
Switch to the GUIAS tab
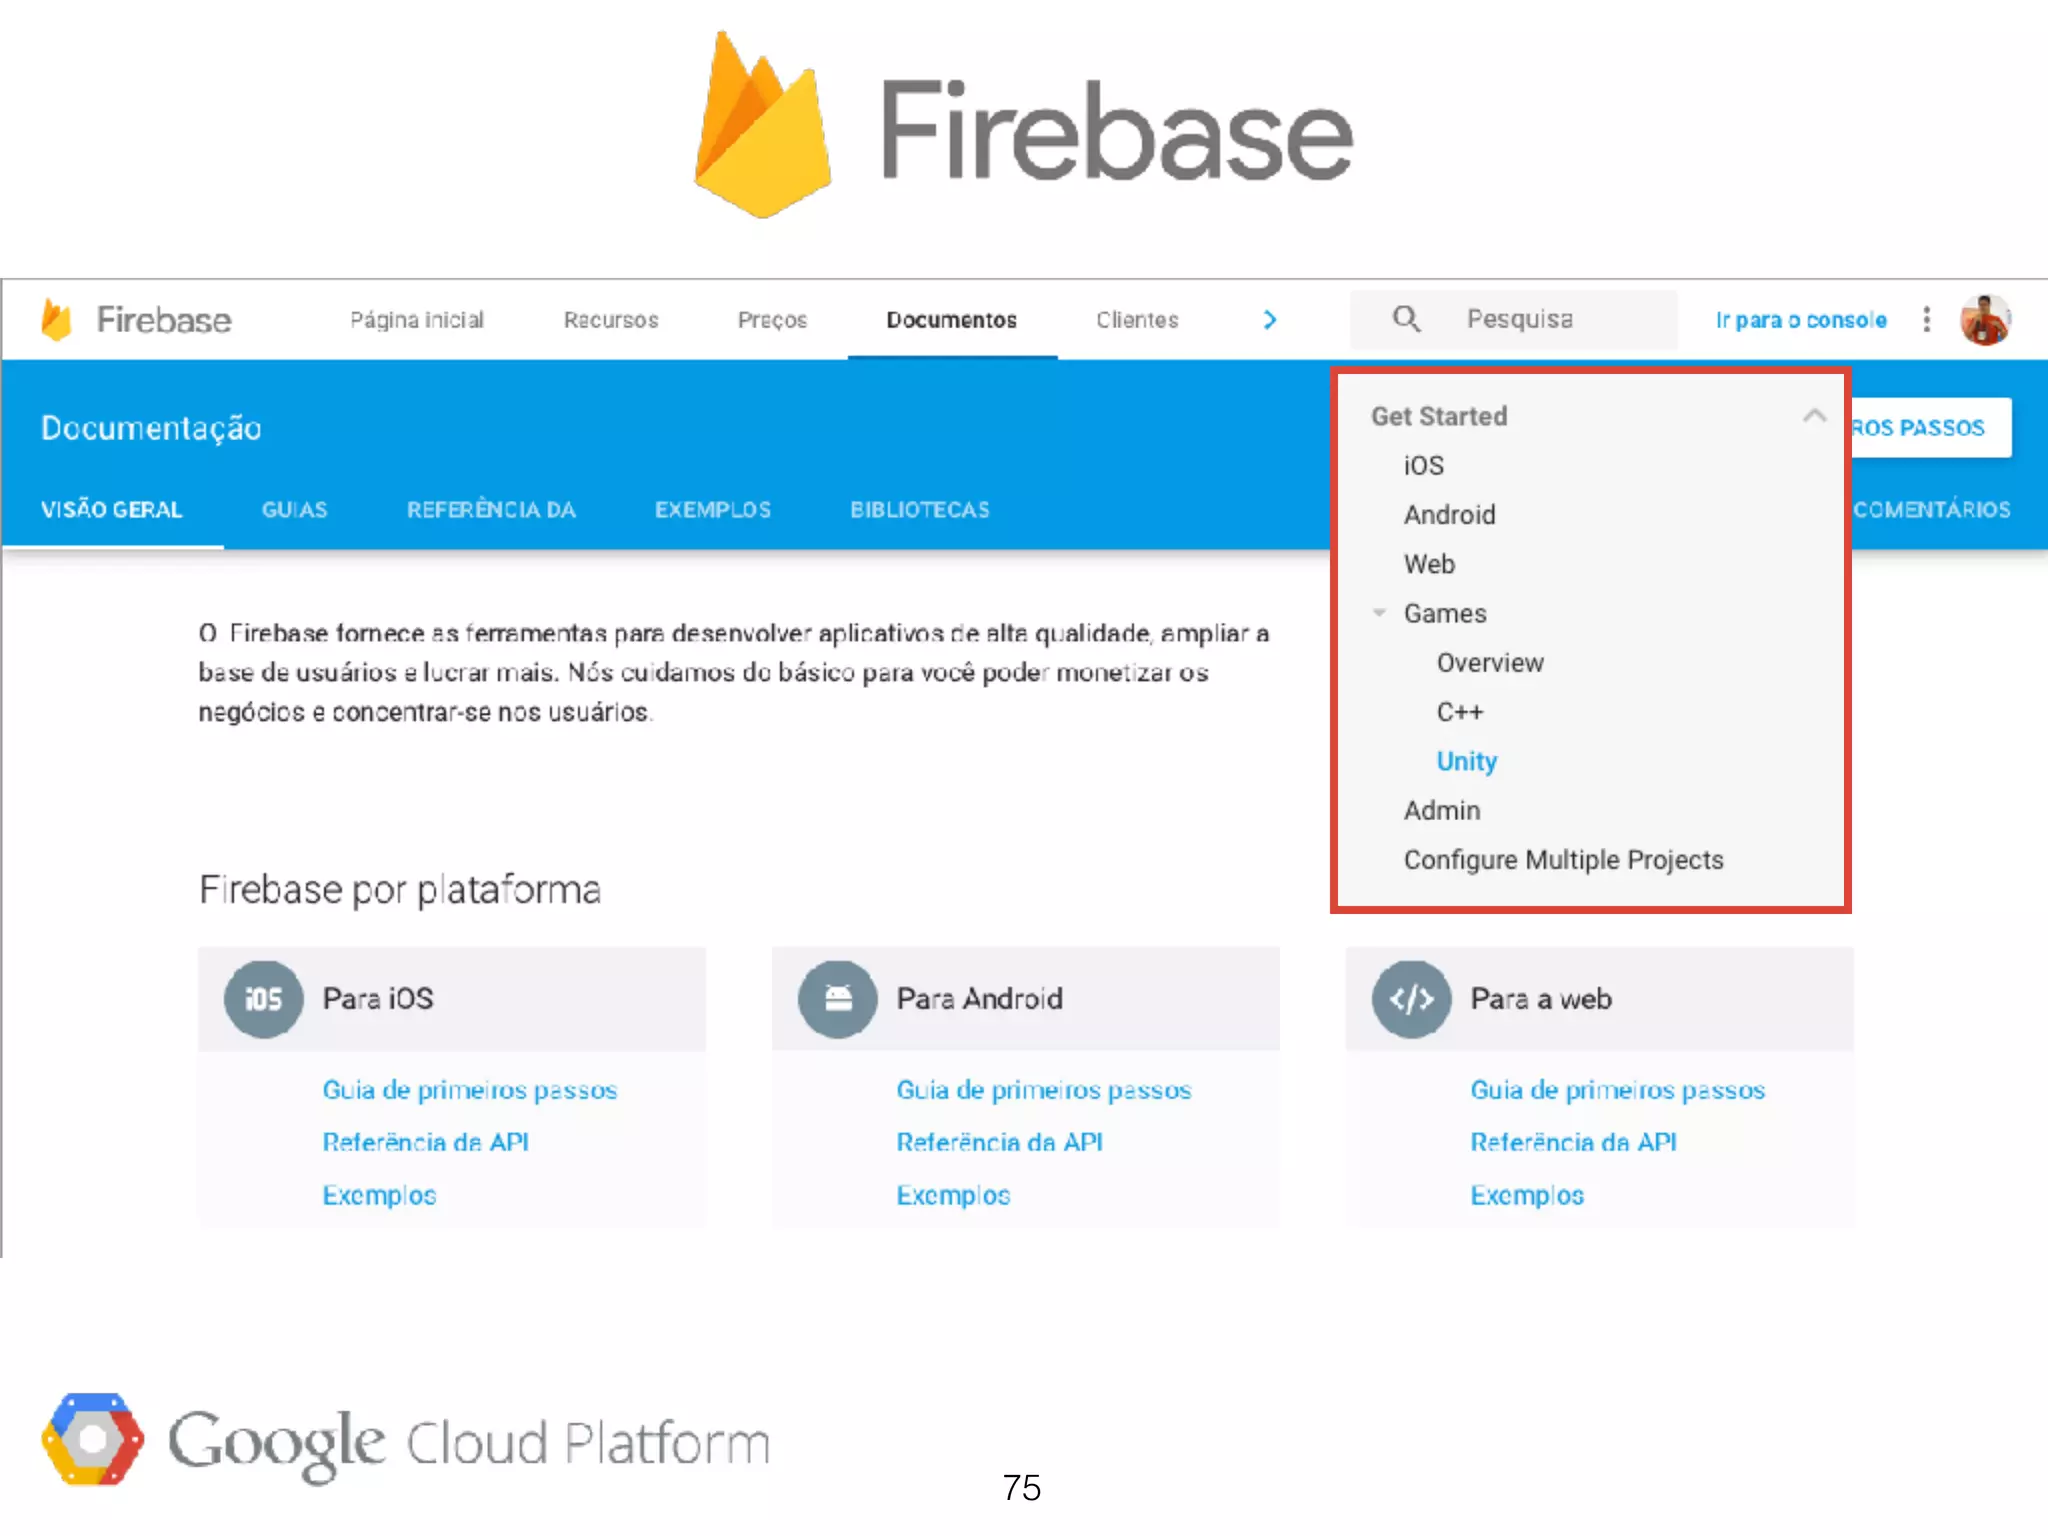click(x=294, y=510)
